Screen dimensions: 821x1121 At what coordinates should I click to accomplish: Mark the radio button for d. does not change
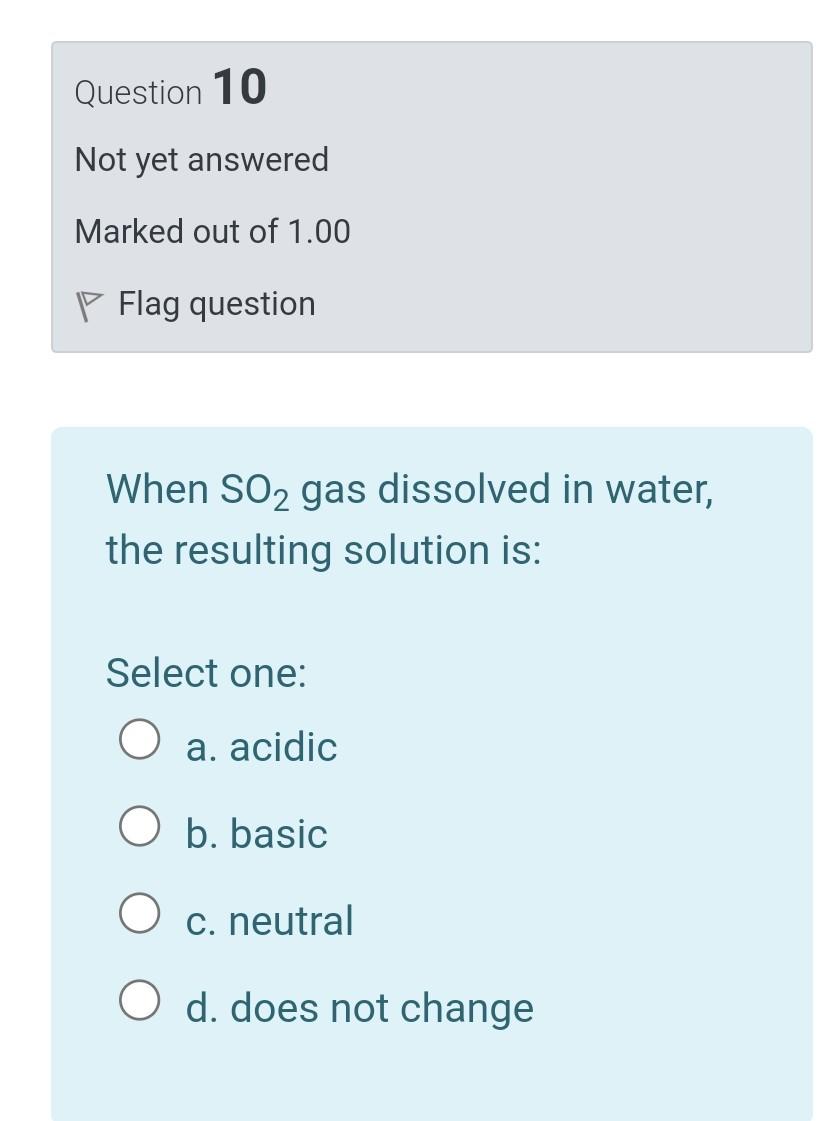click(139, 999)
